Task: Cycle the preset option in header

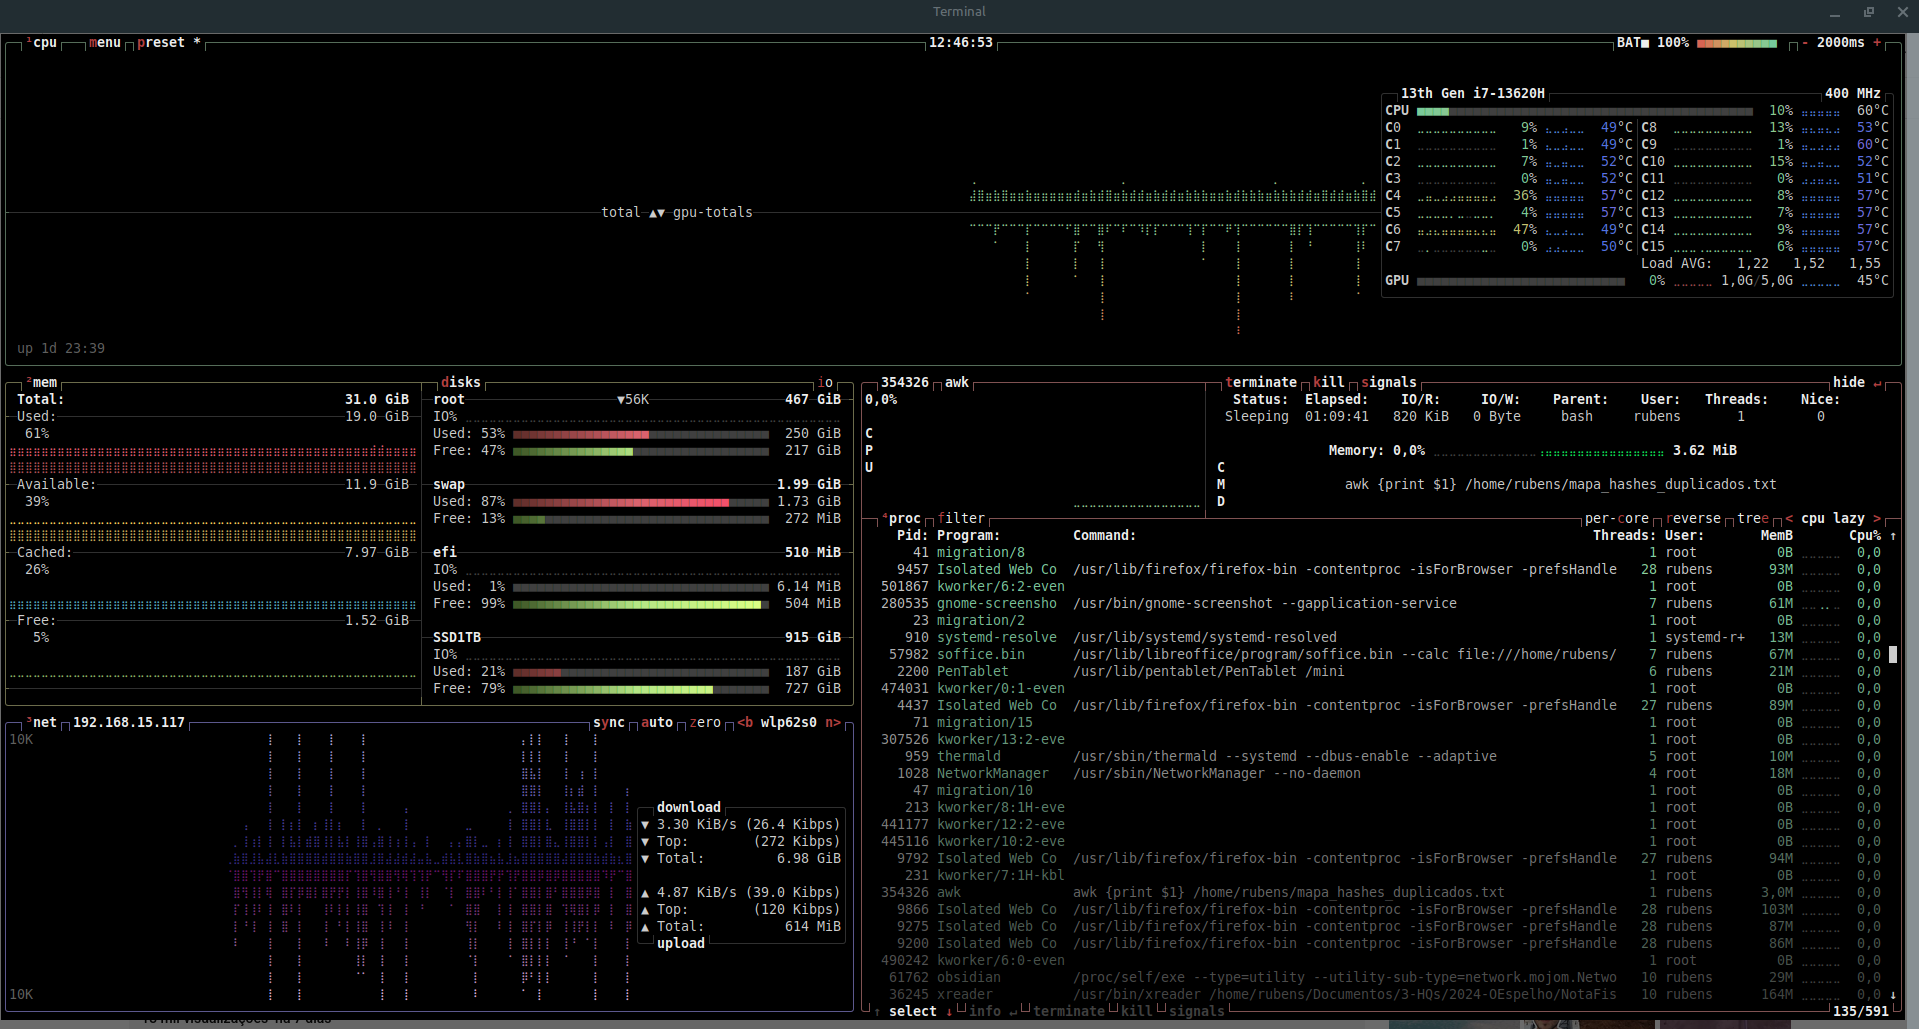Action: (x=161, y=43)
